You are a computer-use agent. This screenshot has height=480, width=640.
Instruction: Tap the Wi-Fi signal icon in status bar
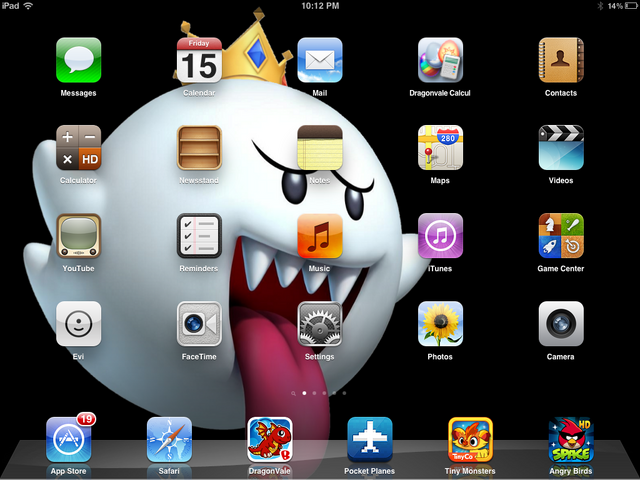point(28,6)
